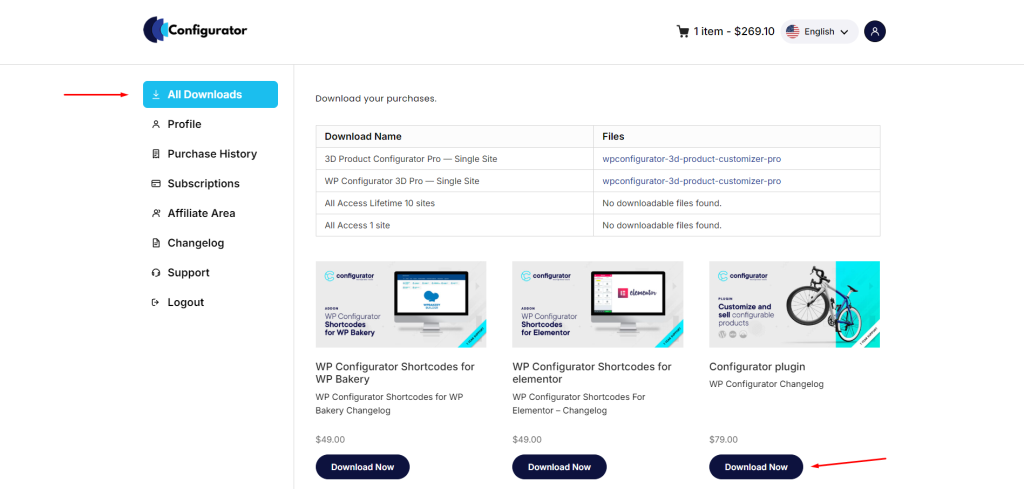Download WP Bakery Shortcodes addon

(x=362, y=467)
